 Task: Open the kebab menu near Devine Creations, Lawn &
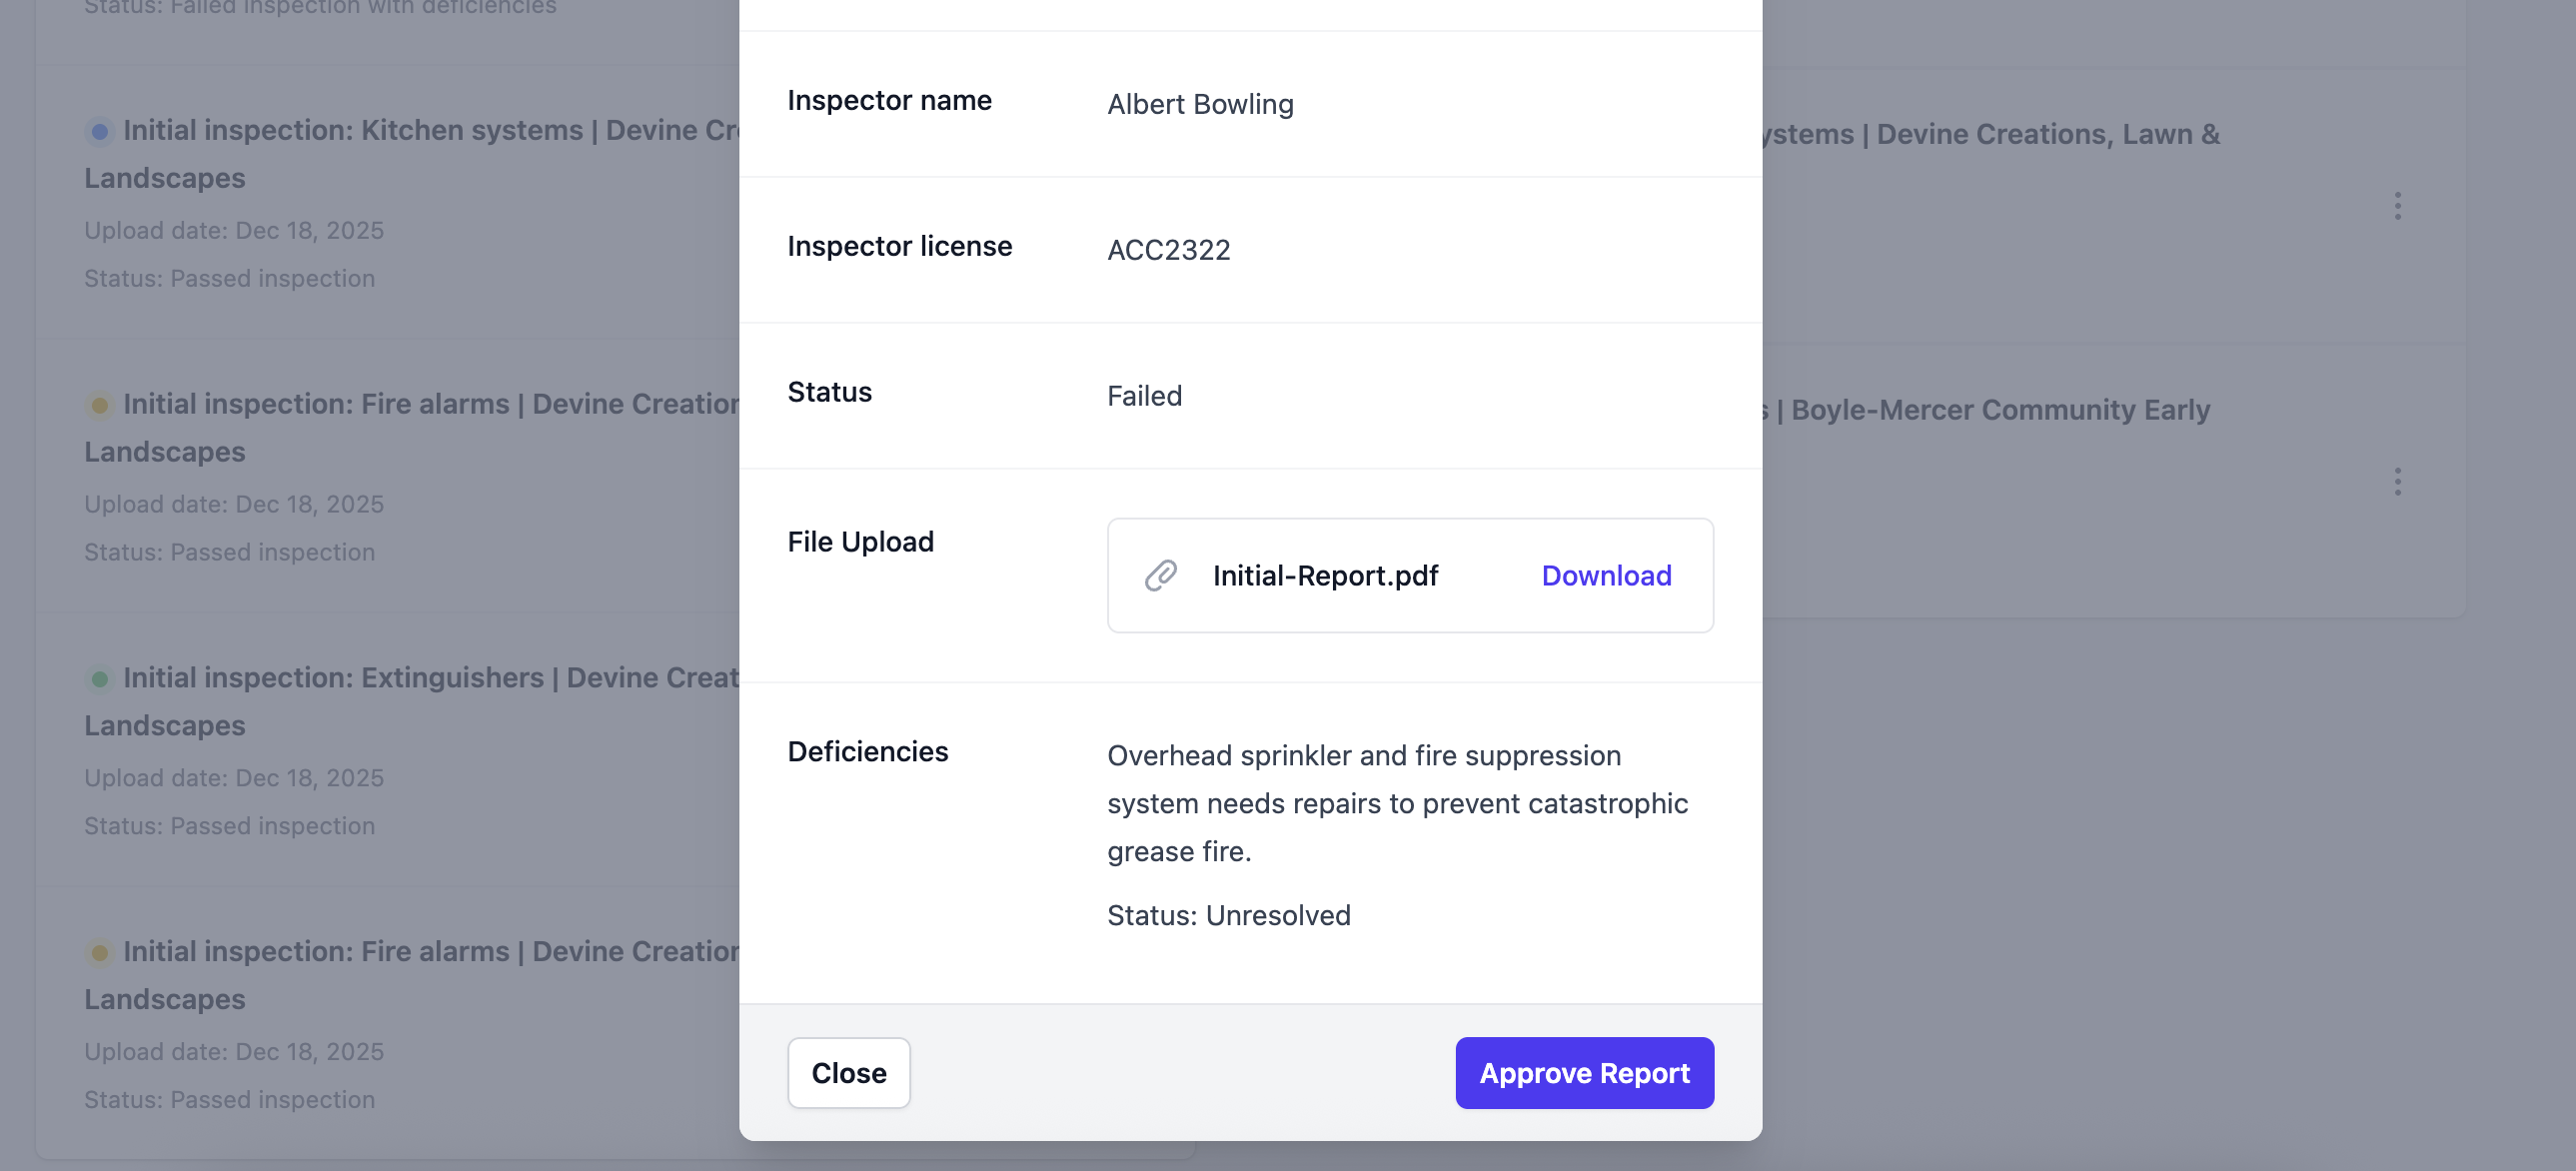(2399, 206)
